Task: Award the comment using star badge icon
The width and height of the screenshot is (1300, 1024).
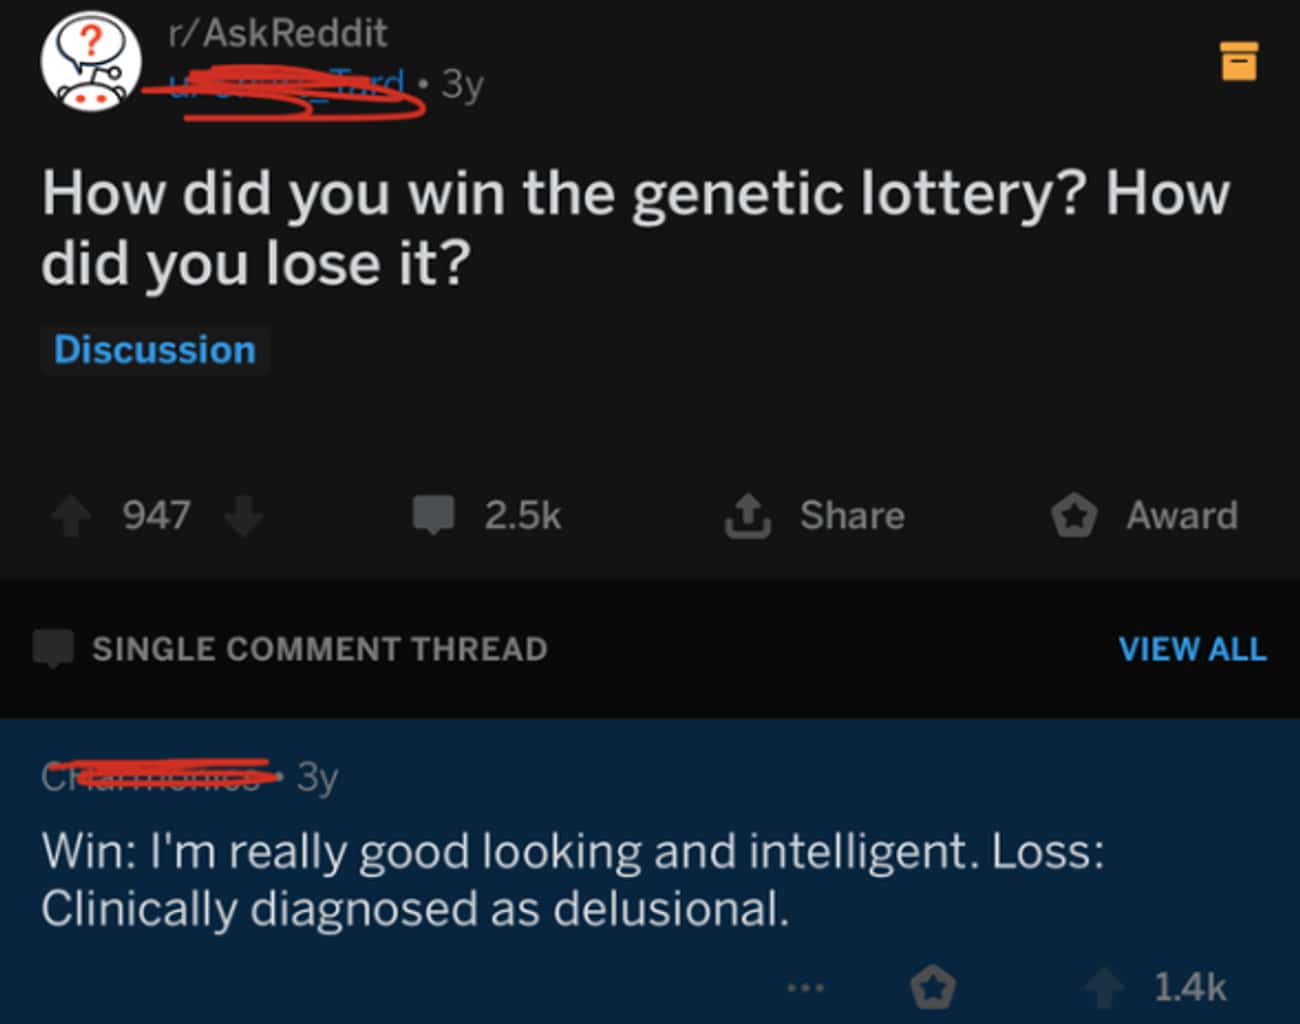Action: (x=933, y=988)
